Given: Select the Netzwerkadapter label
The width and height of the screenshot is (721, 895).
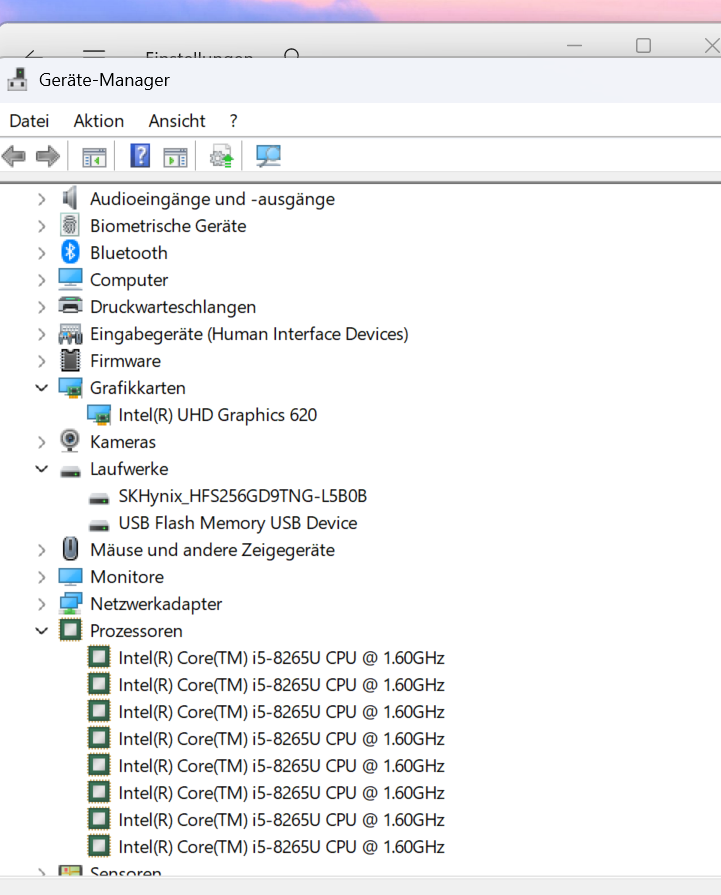Looking at the screenshot, I should 156,604.
